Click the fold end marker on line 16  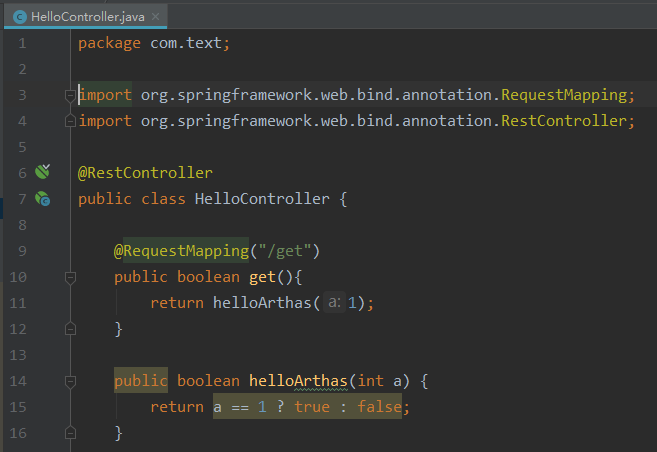[x=70, y=433]
